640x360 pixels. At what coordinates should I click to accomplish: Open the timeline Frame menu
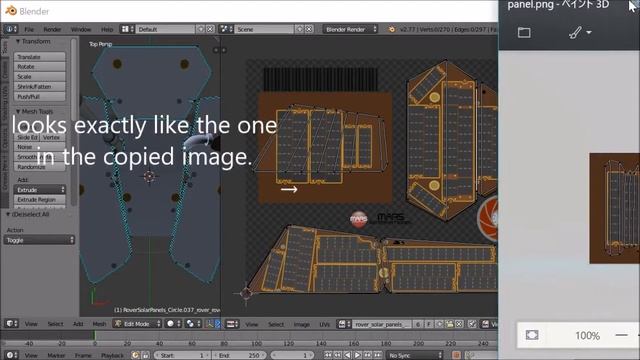coord(83,356)
